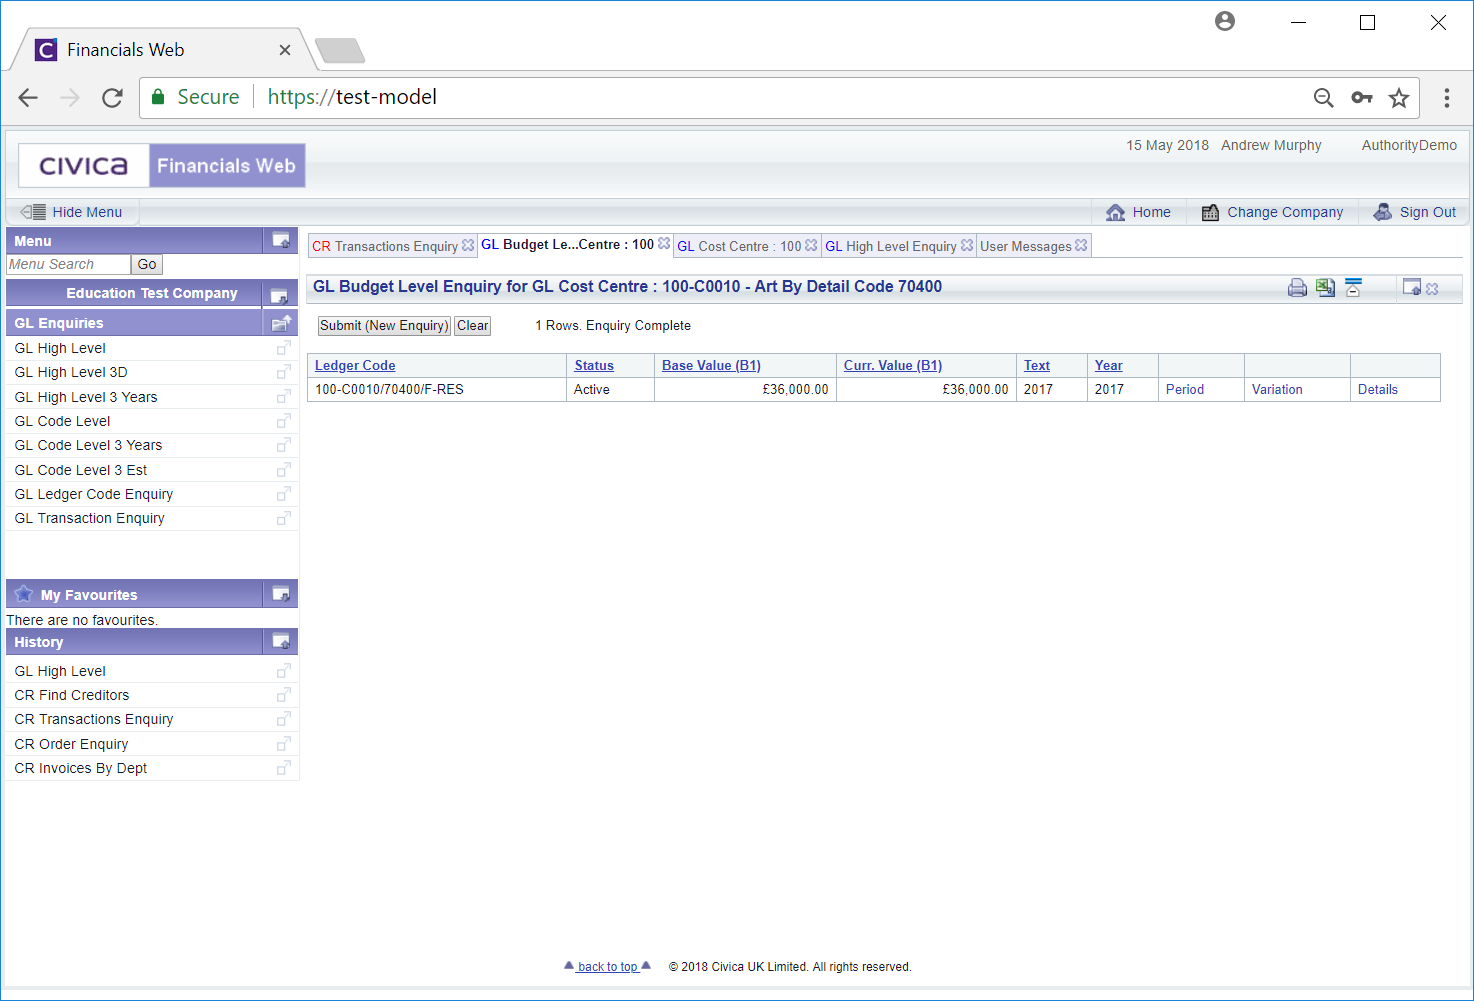Click Go next to Menu Search
Screen dimensions: 1474x1001
click(147, 265)
